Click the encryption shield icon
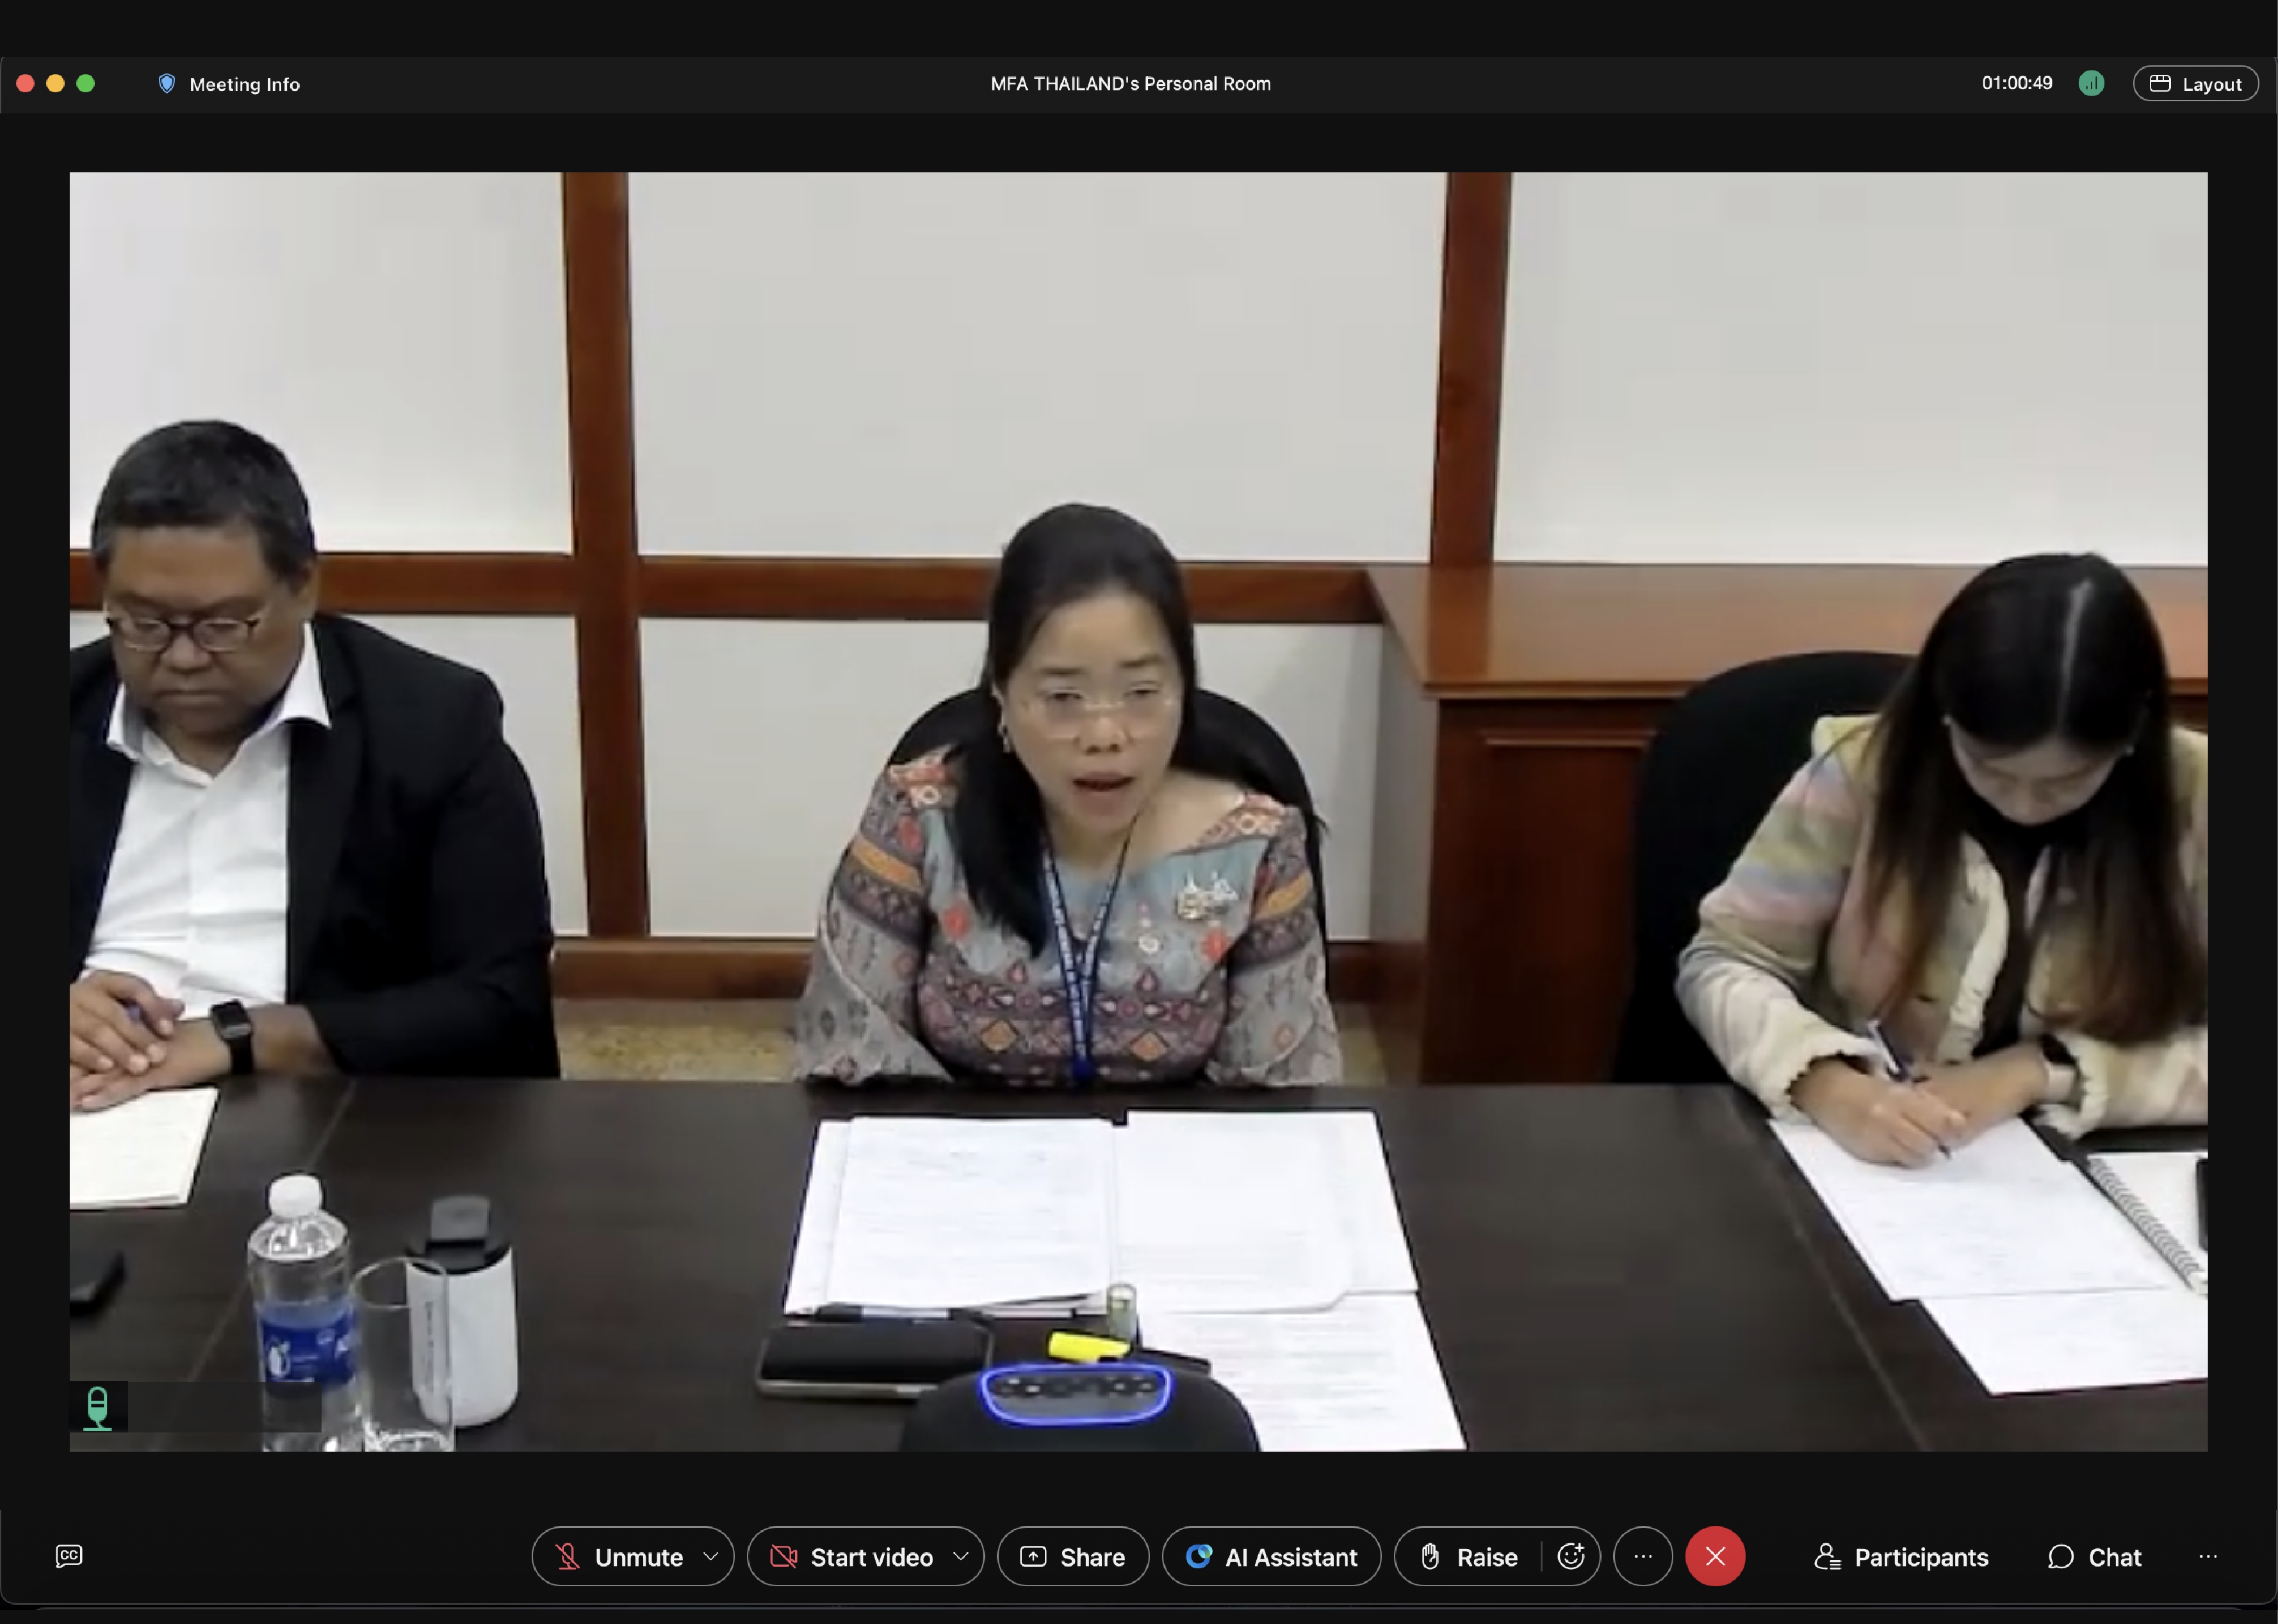The height and width of the screenshot is (1624, 2278). pyautogui.click(x=167, y=84)
